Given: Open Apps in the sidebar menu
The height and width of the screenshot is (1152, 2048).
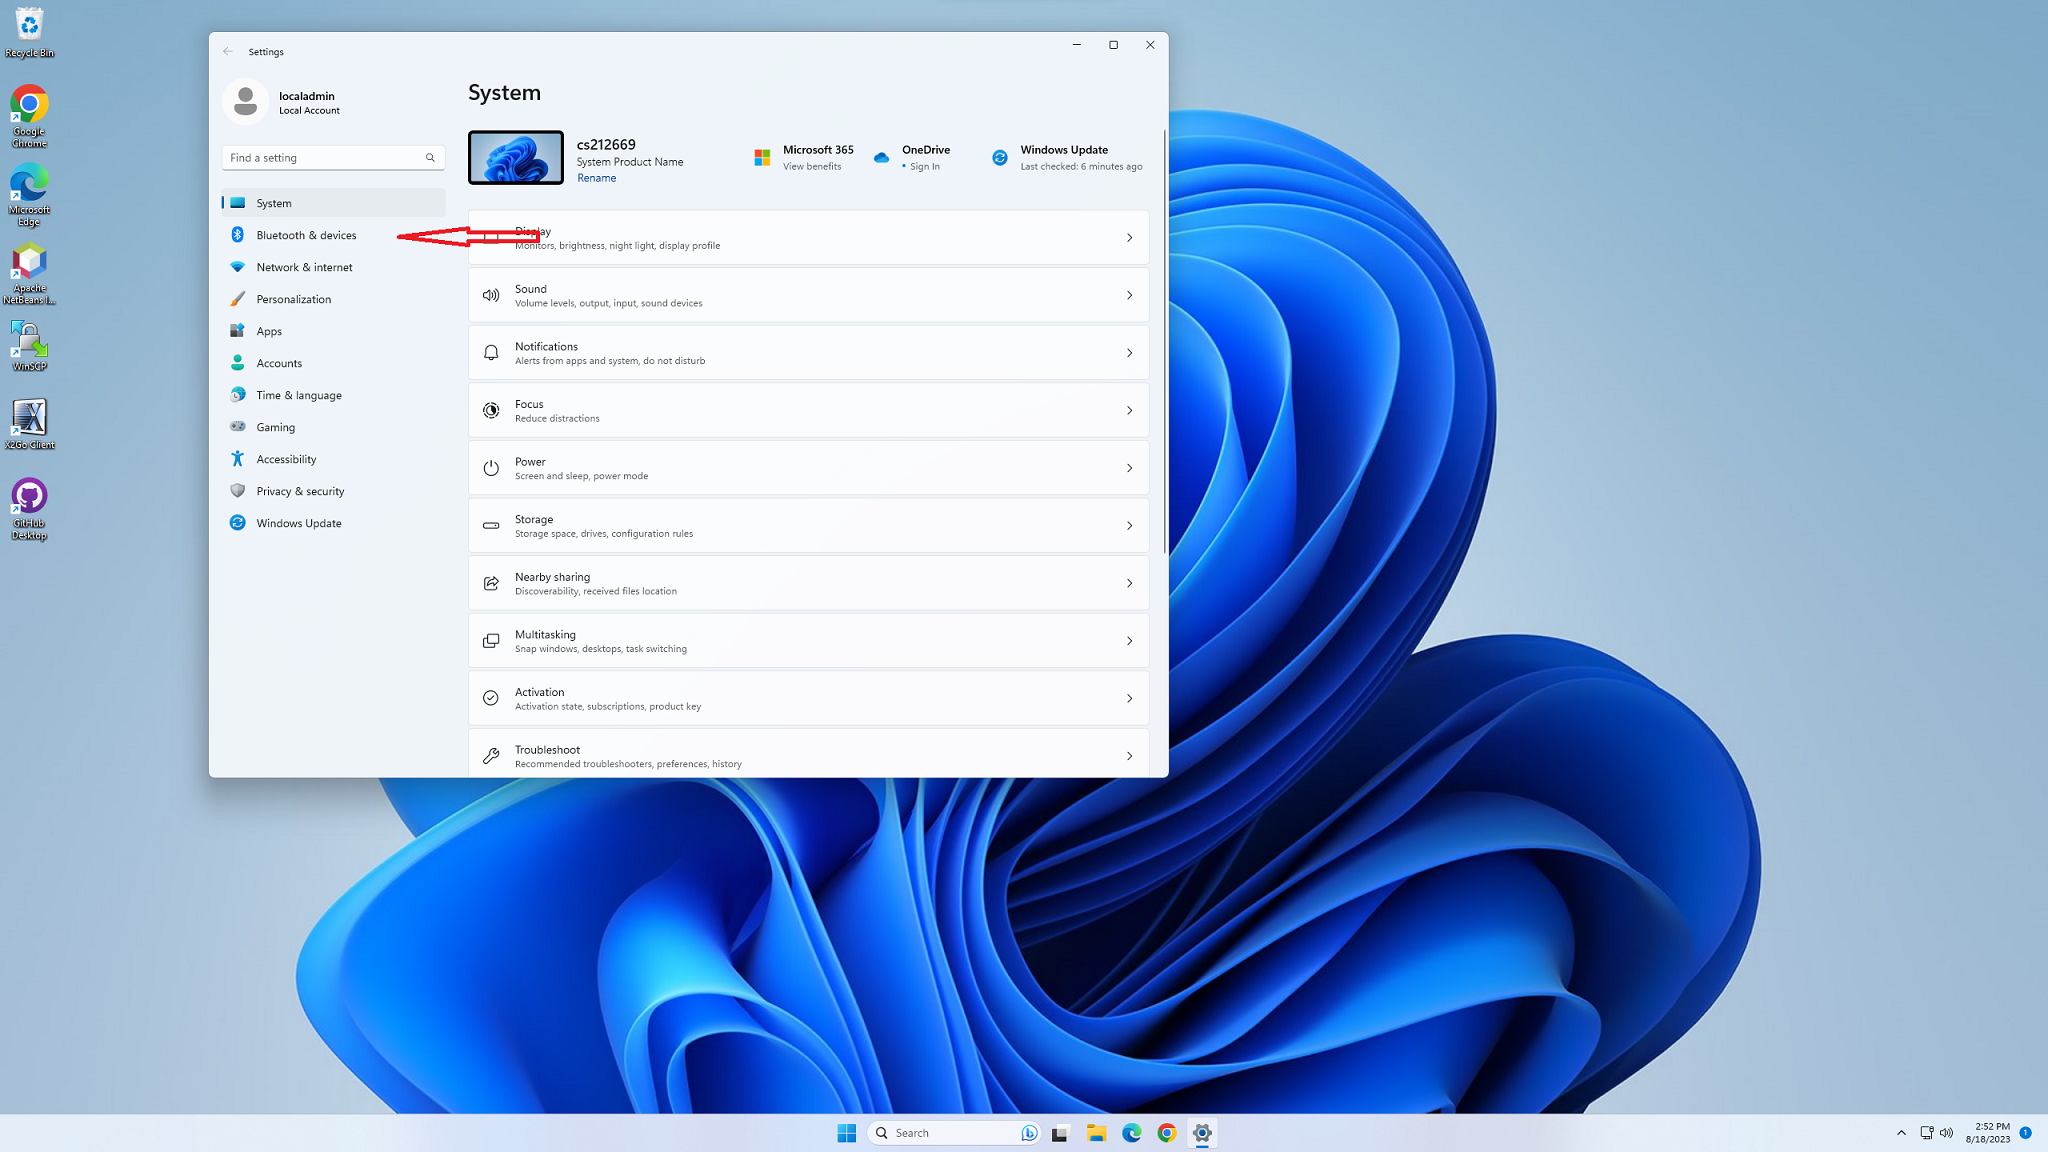Looking at the screenshot, I should [269, 331].
